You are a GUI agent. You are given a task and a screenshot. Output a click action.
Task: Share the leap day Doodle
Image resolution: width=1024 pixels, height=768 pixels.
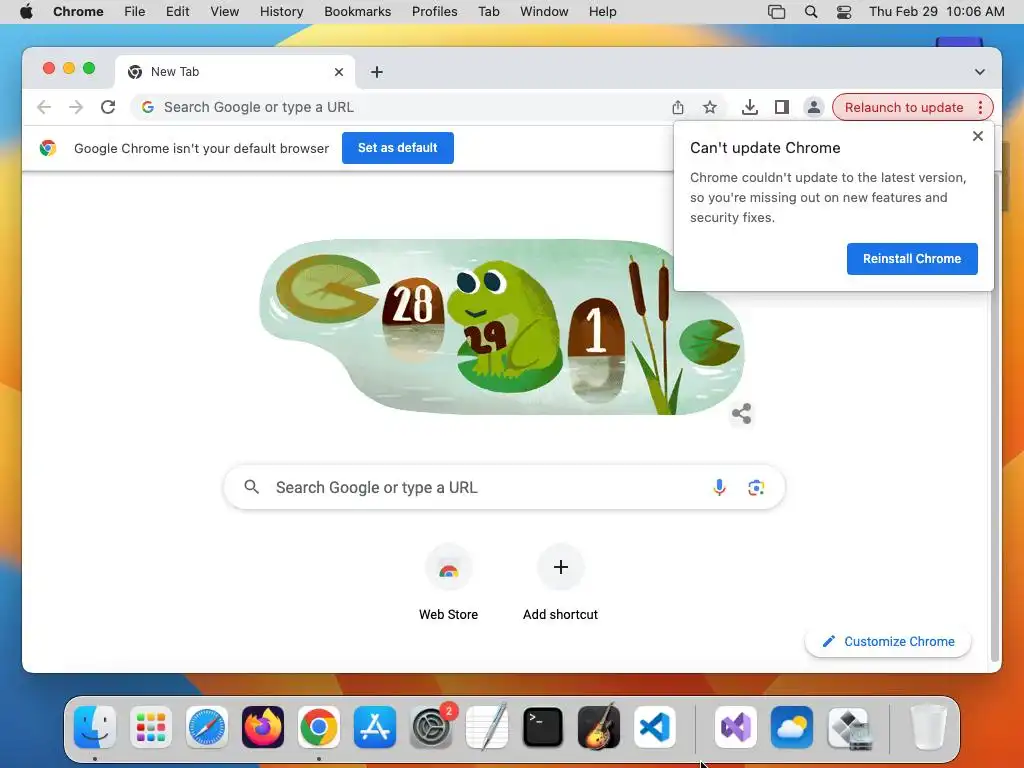(x=741, y=413)
